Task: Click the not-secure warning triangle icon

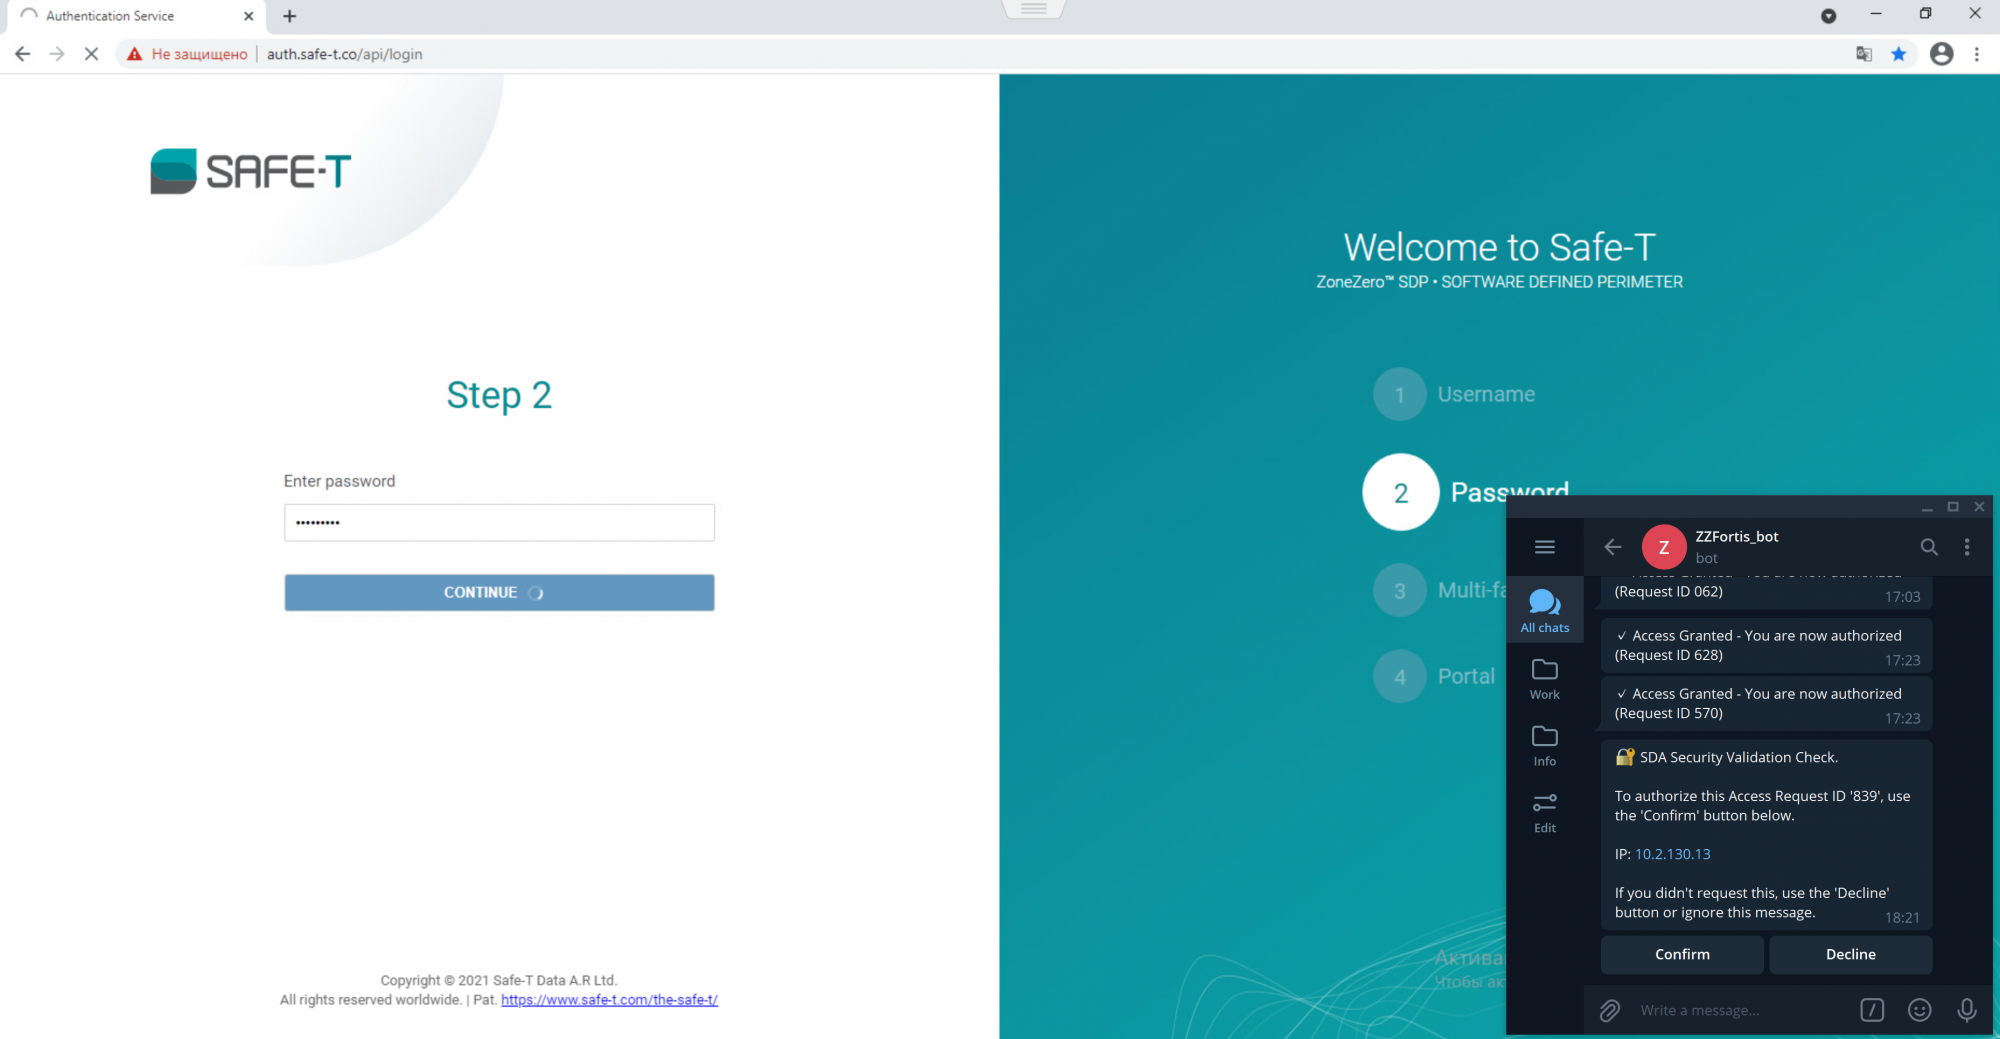Action: (x=134, y=54)
